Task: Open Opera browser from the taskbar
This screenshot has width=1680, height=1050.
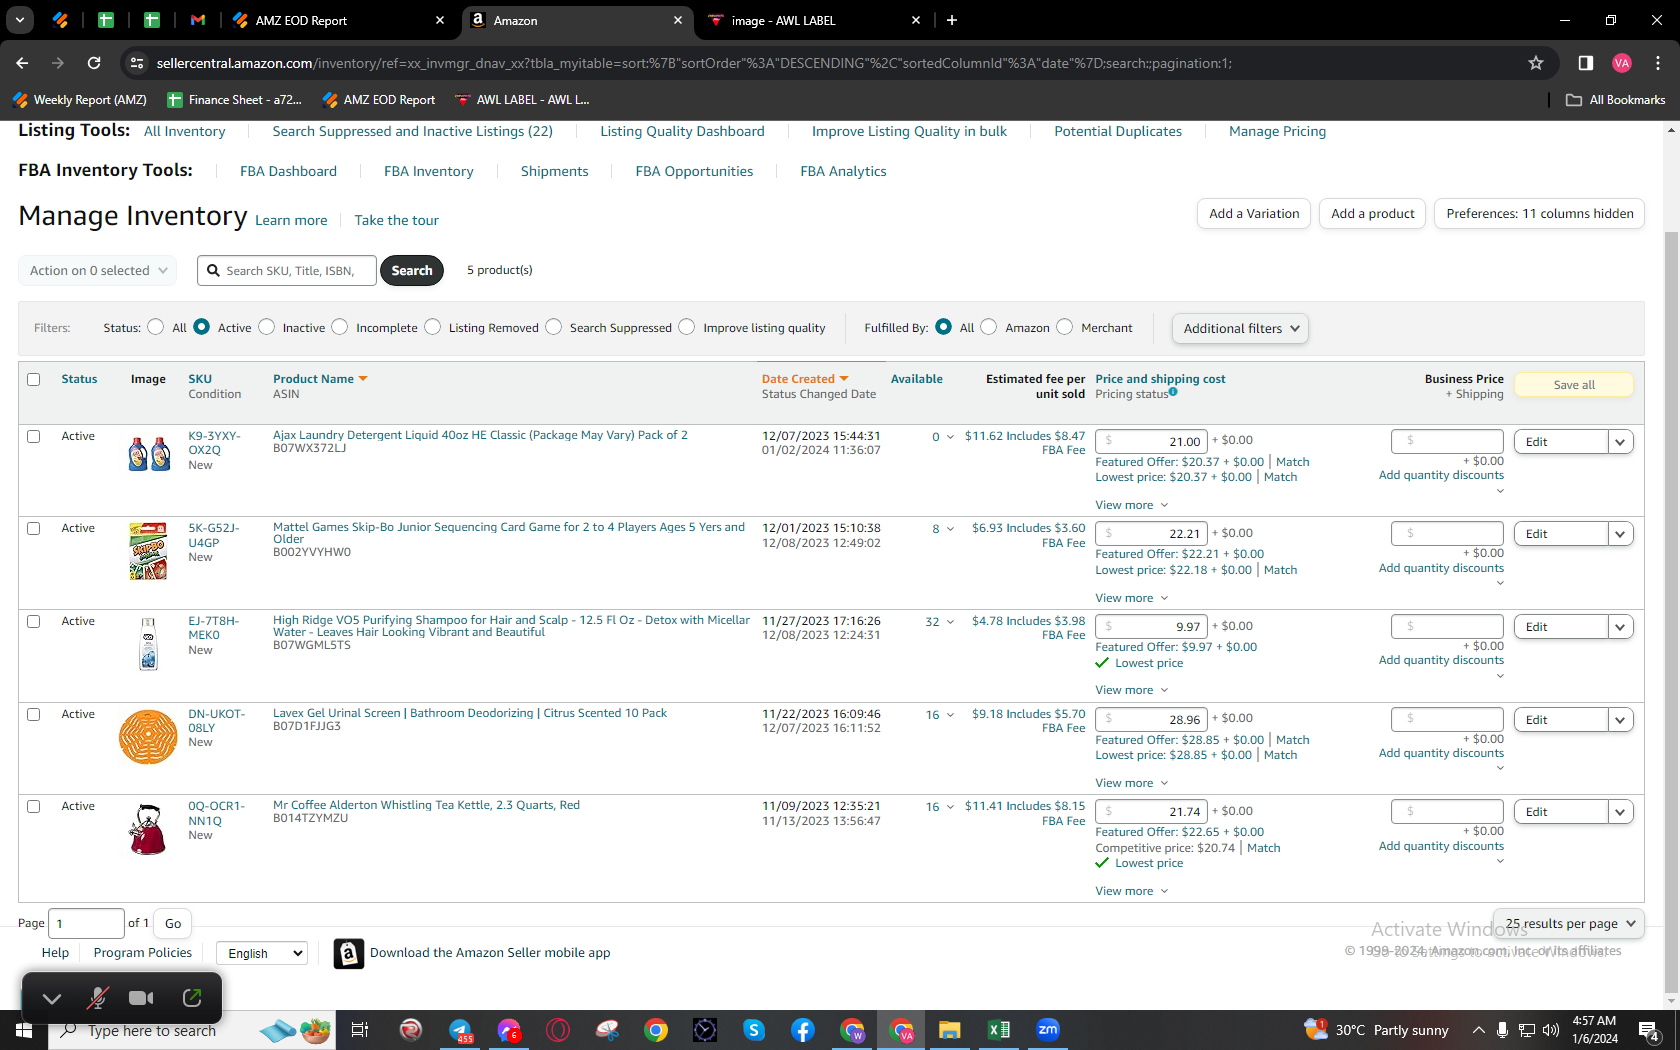Action: tap(558, 1030)
